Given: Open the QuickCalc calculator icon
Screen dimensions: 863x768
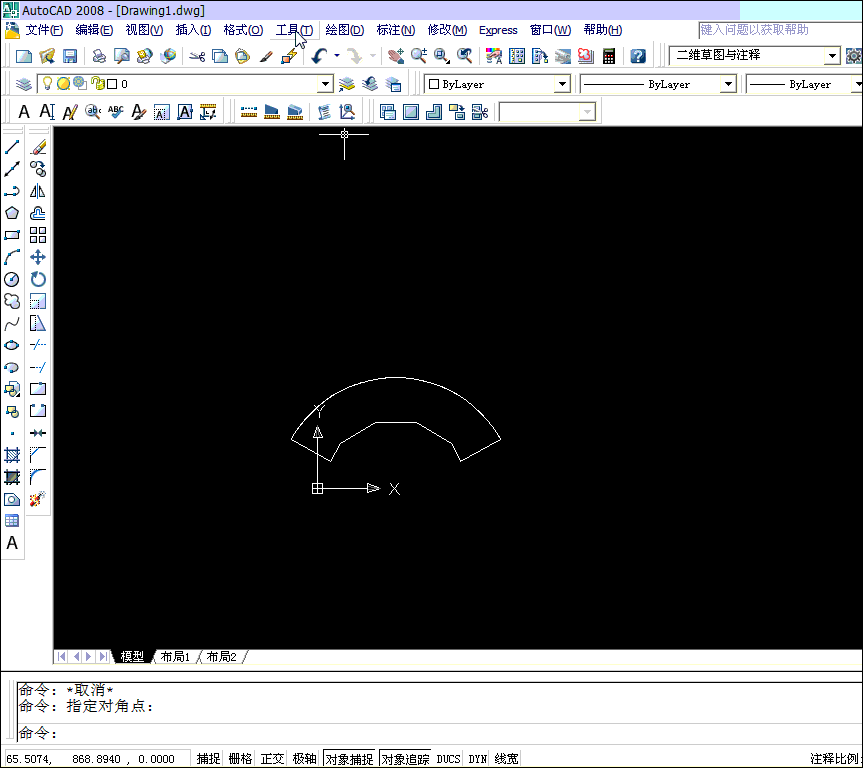Looking at the screenshot, I should coord(609,56).
